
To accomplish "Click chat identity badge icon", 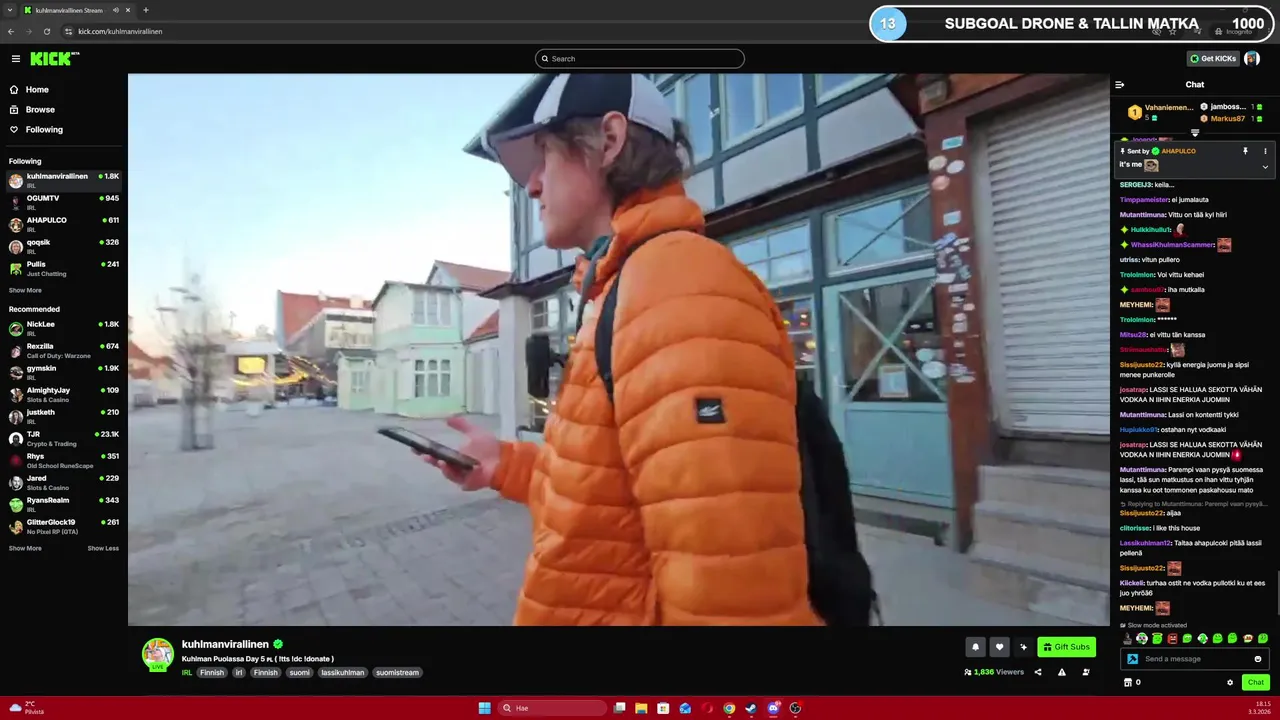I will [x=1132, y=659].
